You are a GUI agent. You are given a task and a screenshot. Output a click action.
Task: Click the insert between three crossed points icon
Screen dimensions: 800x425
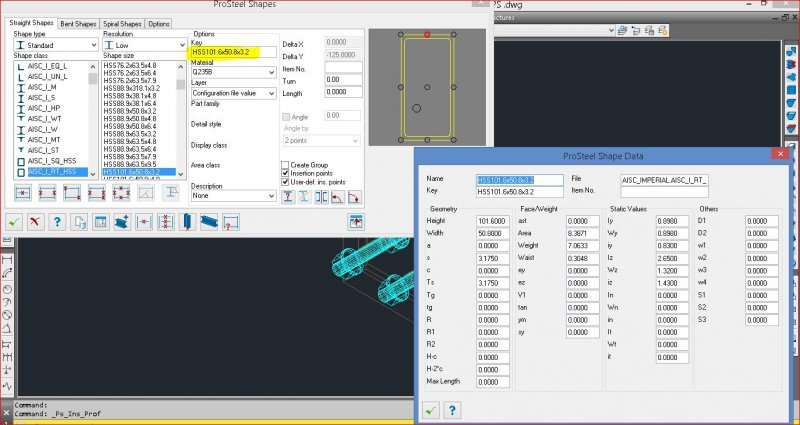[x=165, y=222]
